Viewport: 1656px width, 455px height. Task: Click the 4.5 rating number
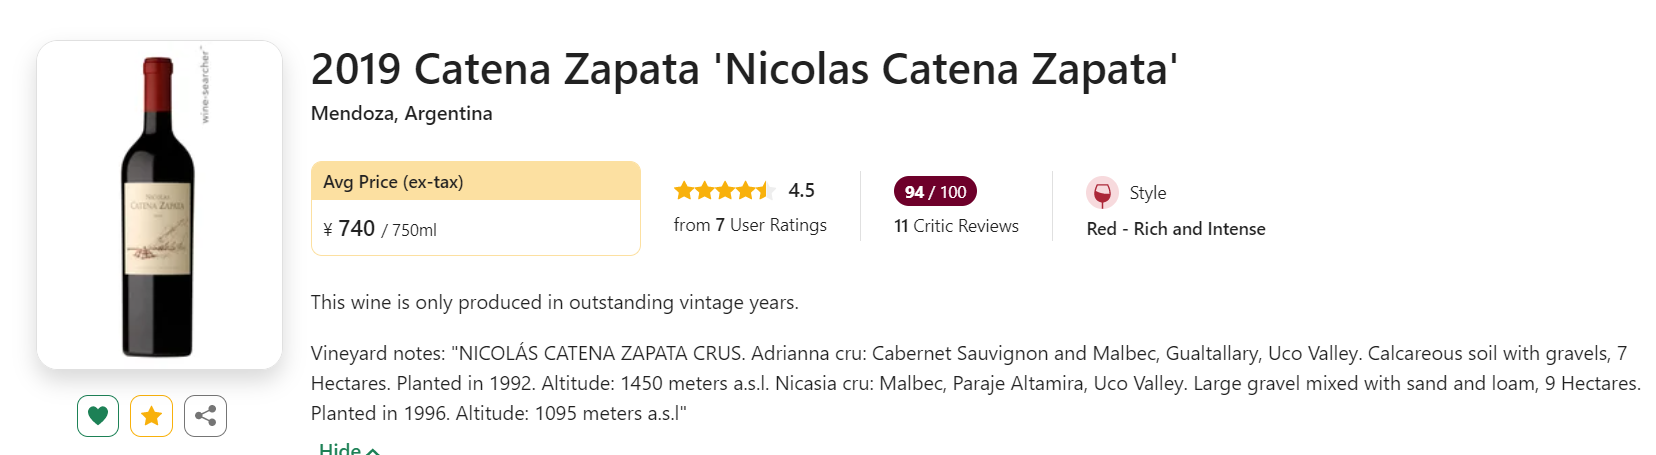801,190
